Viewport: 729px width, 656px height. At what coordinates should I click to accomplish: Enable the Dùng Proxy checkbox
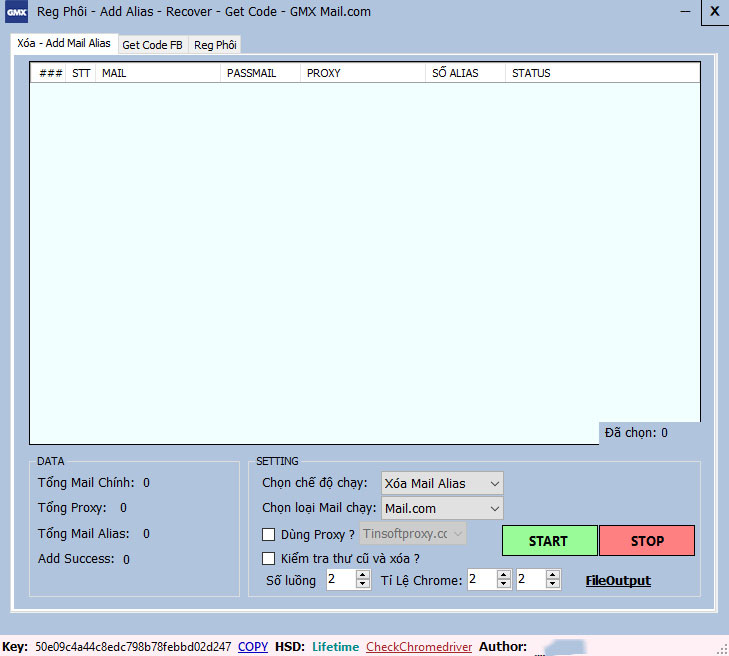(x=268, y=534)
